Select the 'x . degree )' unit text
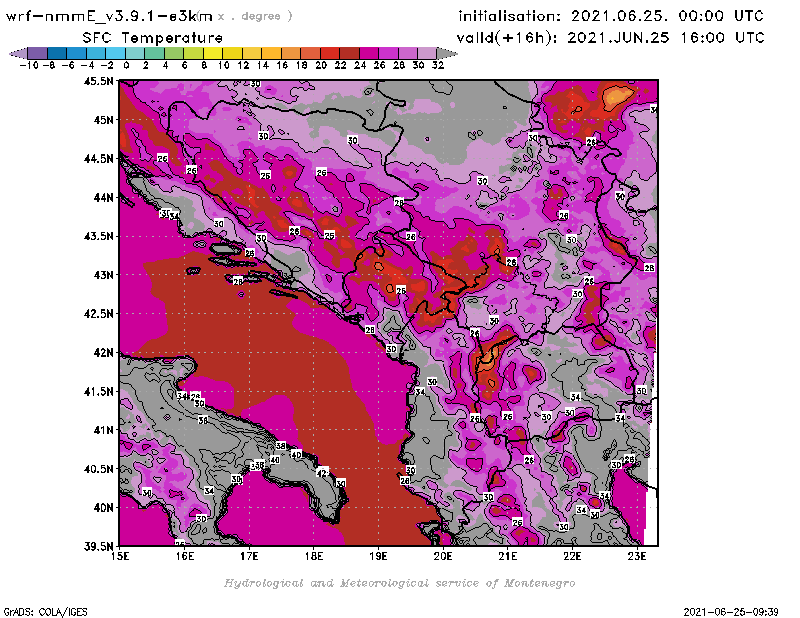 tap(255, 16)
